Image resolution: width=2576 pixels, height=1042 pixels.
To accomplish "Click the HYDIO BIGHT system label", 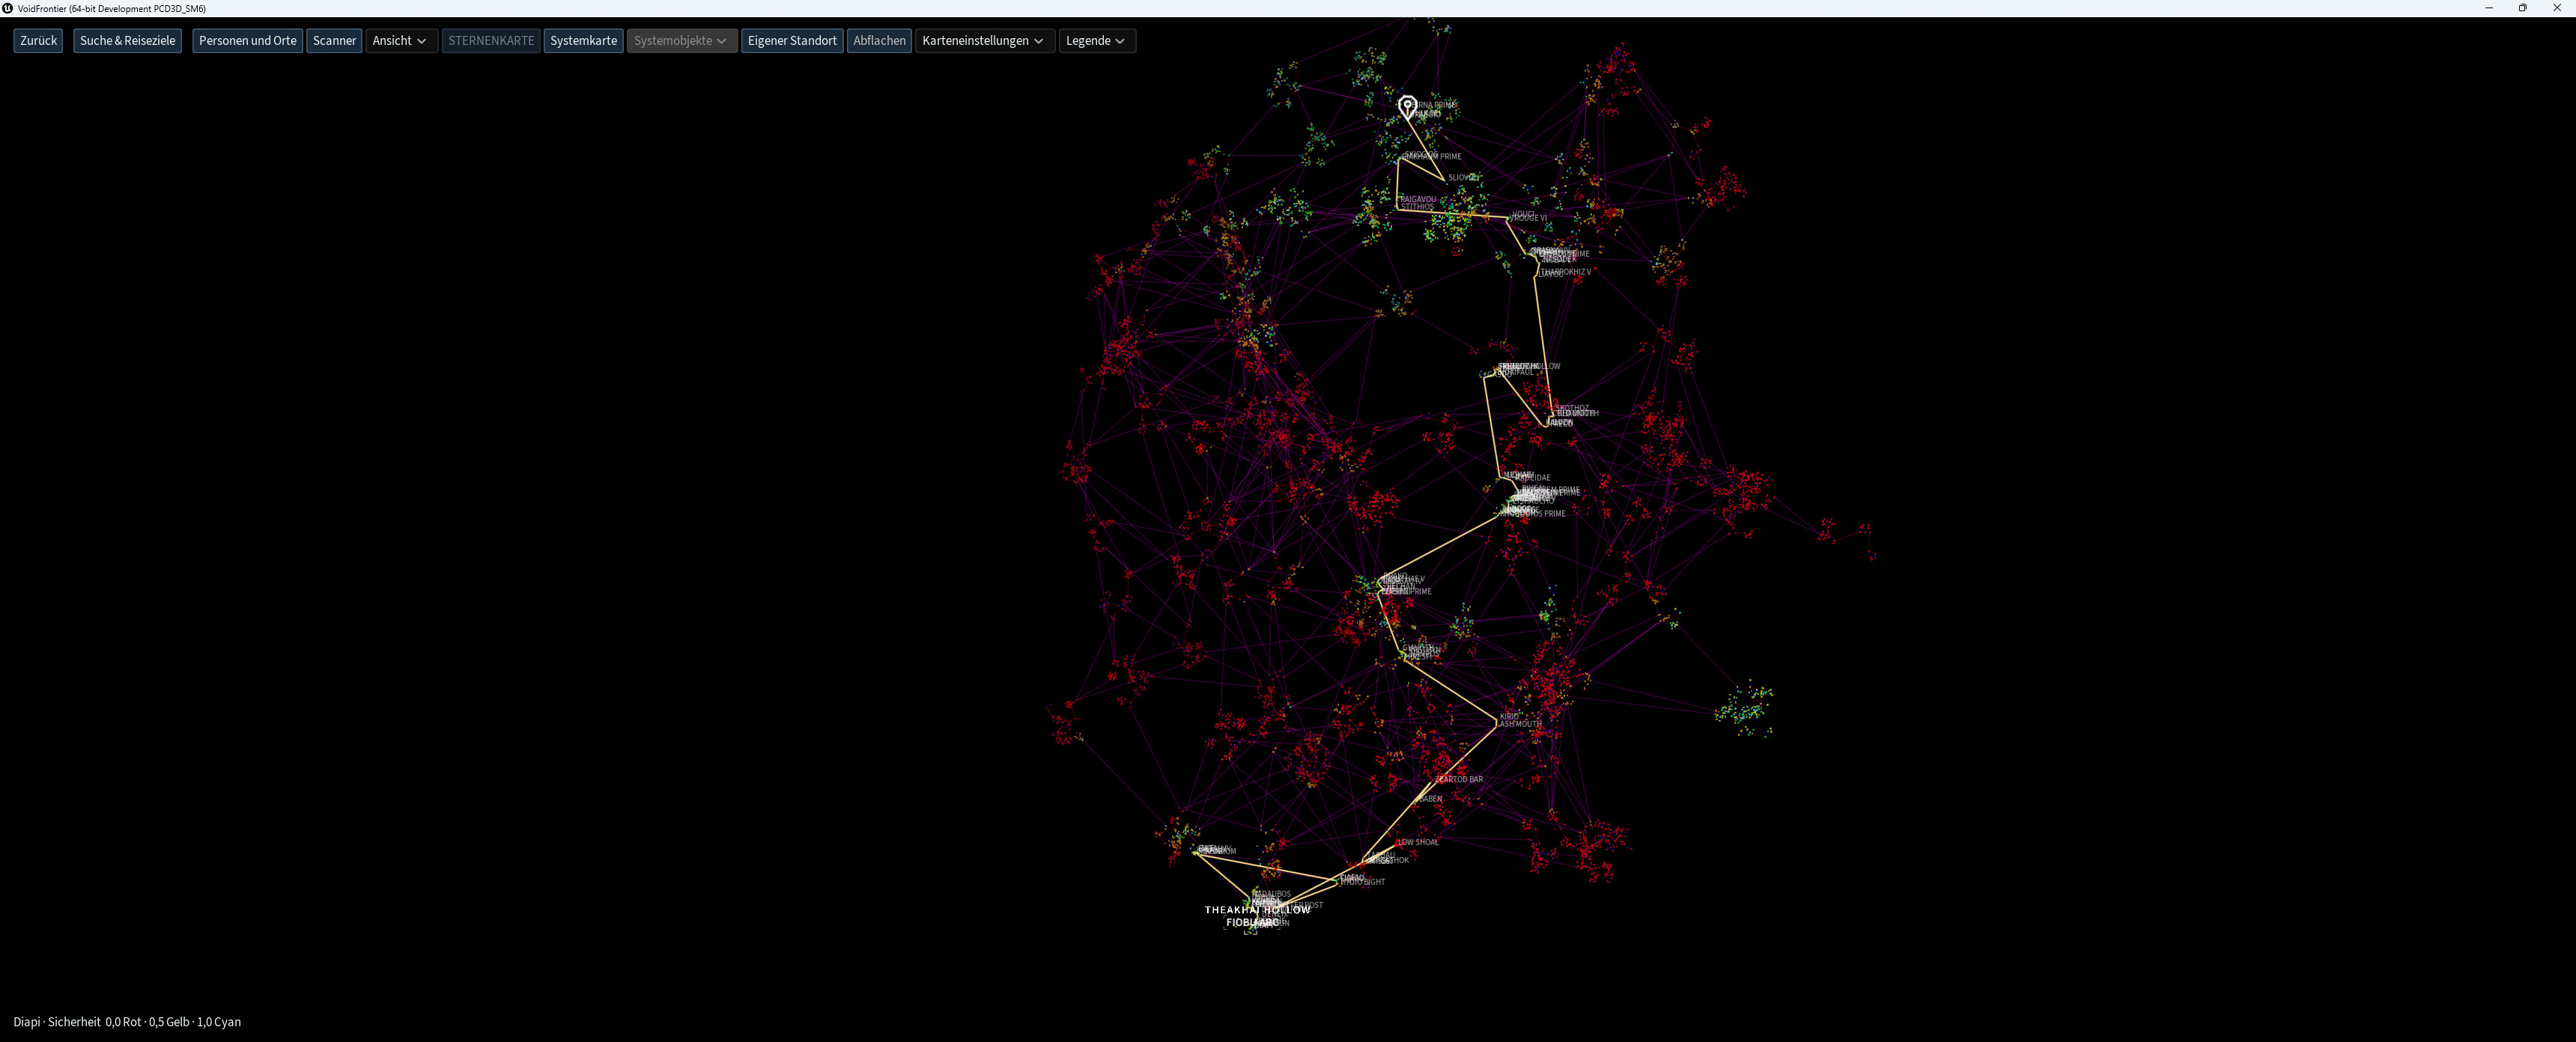I will click(x=1364, y=882).
